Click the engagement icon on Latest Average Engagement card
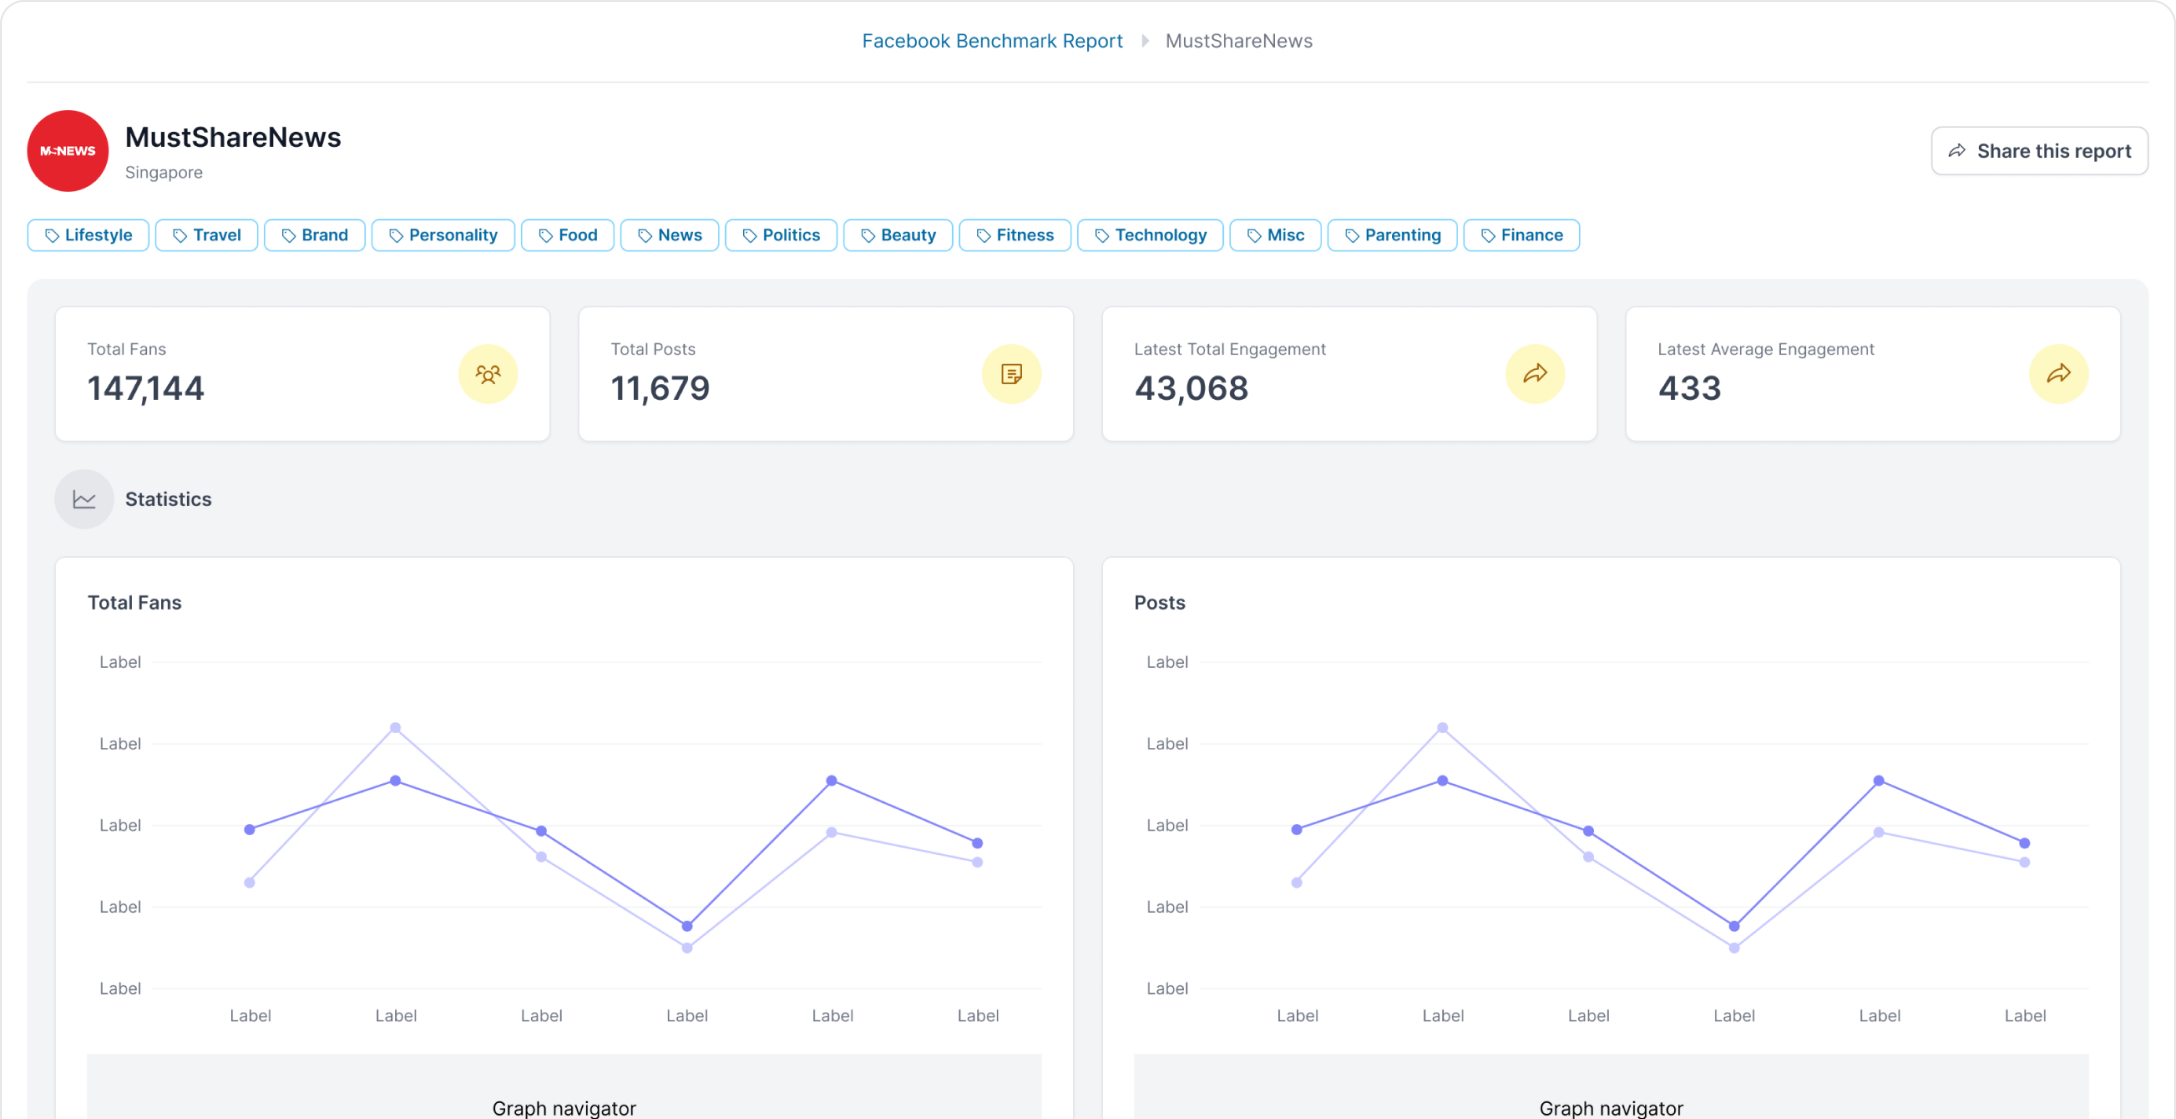The height and width of the screenshot is (1119, 2176). pyautogui.click(x=2059, y=374)
